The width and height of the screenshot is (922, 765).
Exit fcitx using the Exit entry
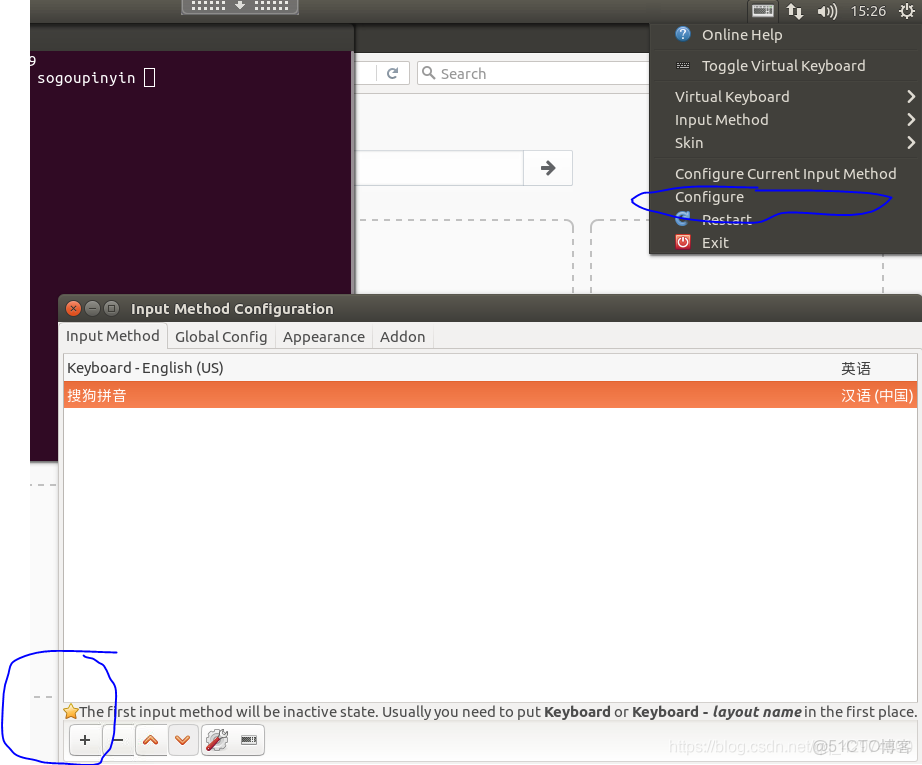pos(713,242)
